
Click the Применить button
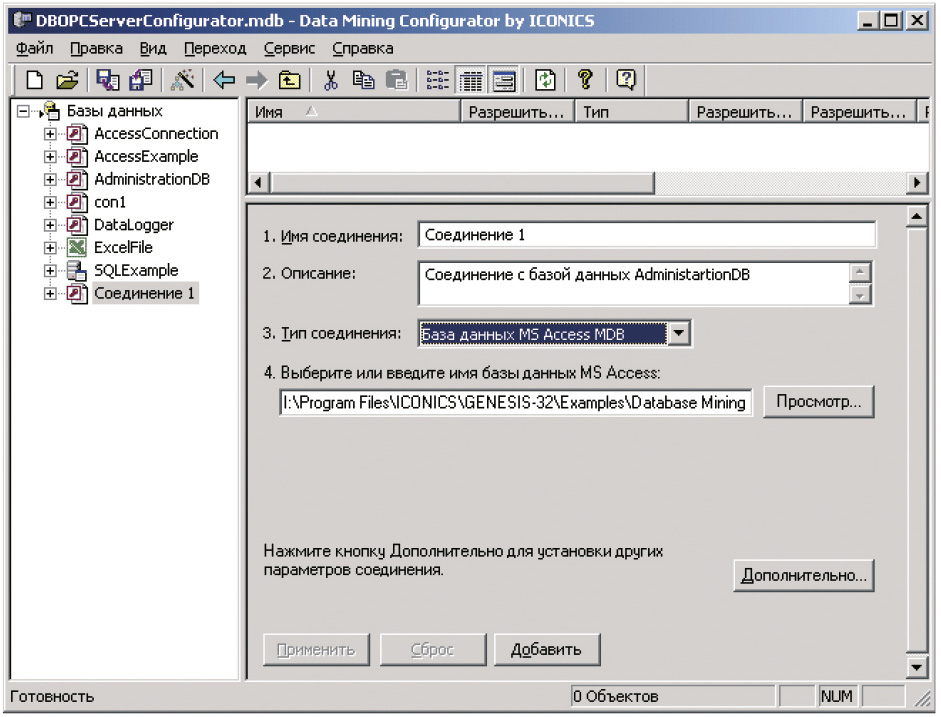(x=316, y=650)
